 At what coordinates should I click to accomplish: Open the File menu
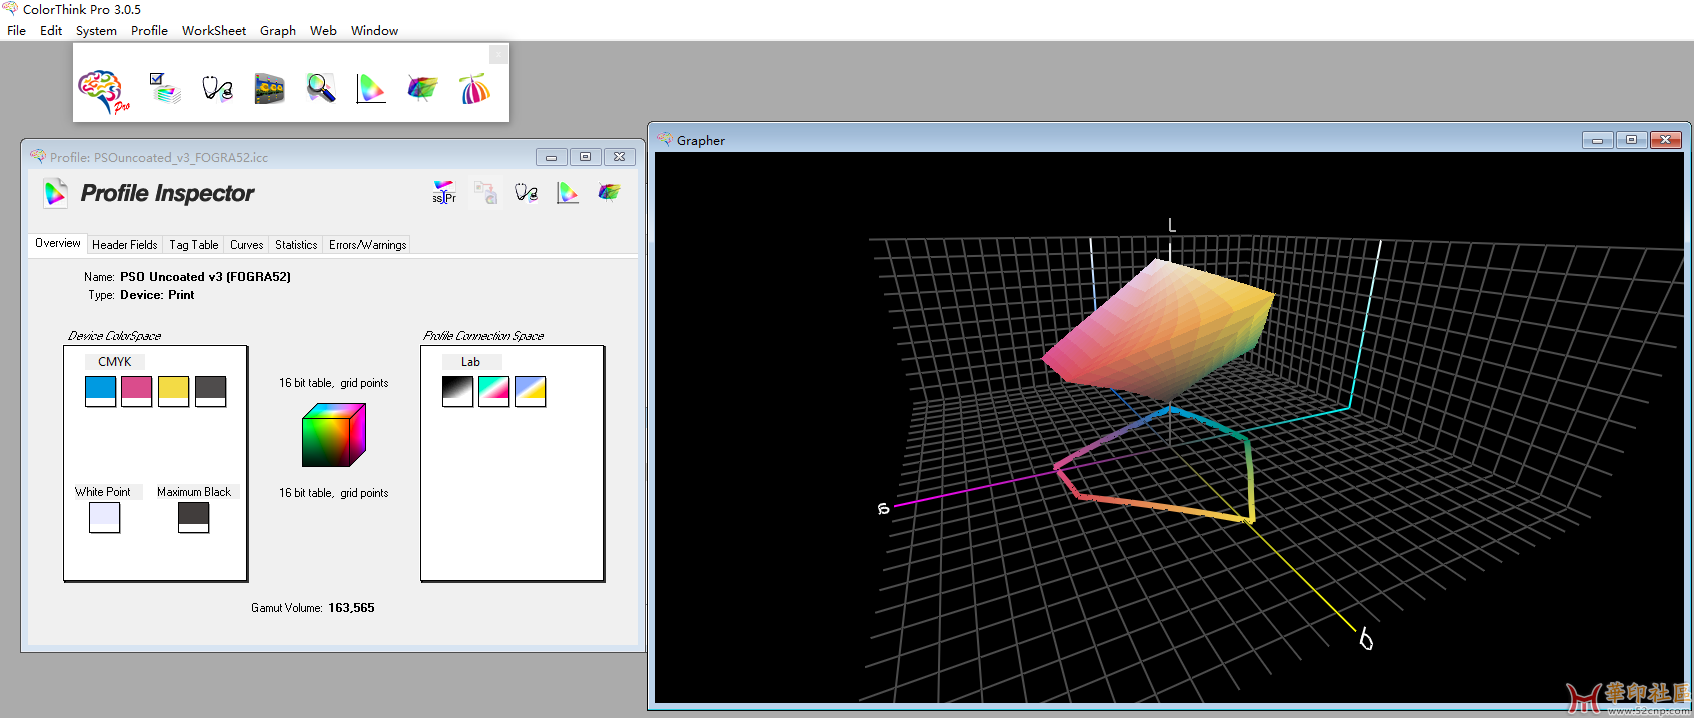tap(17, 30)
